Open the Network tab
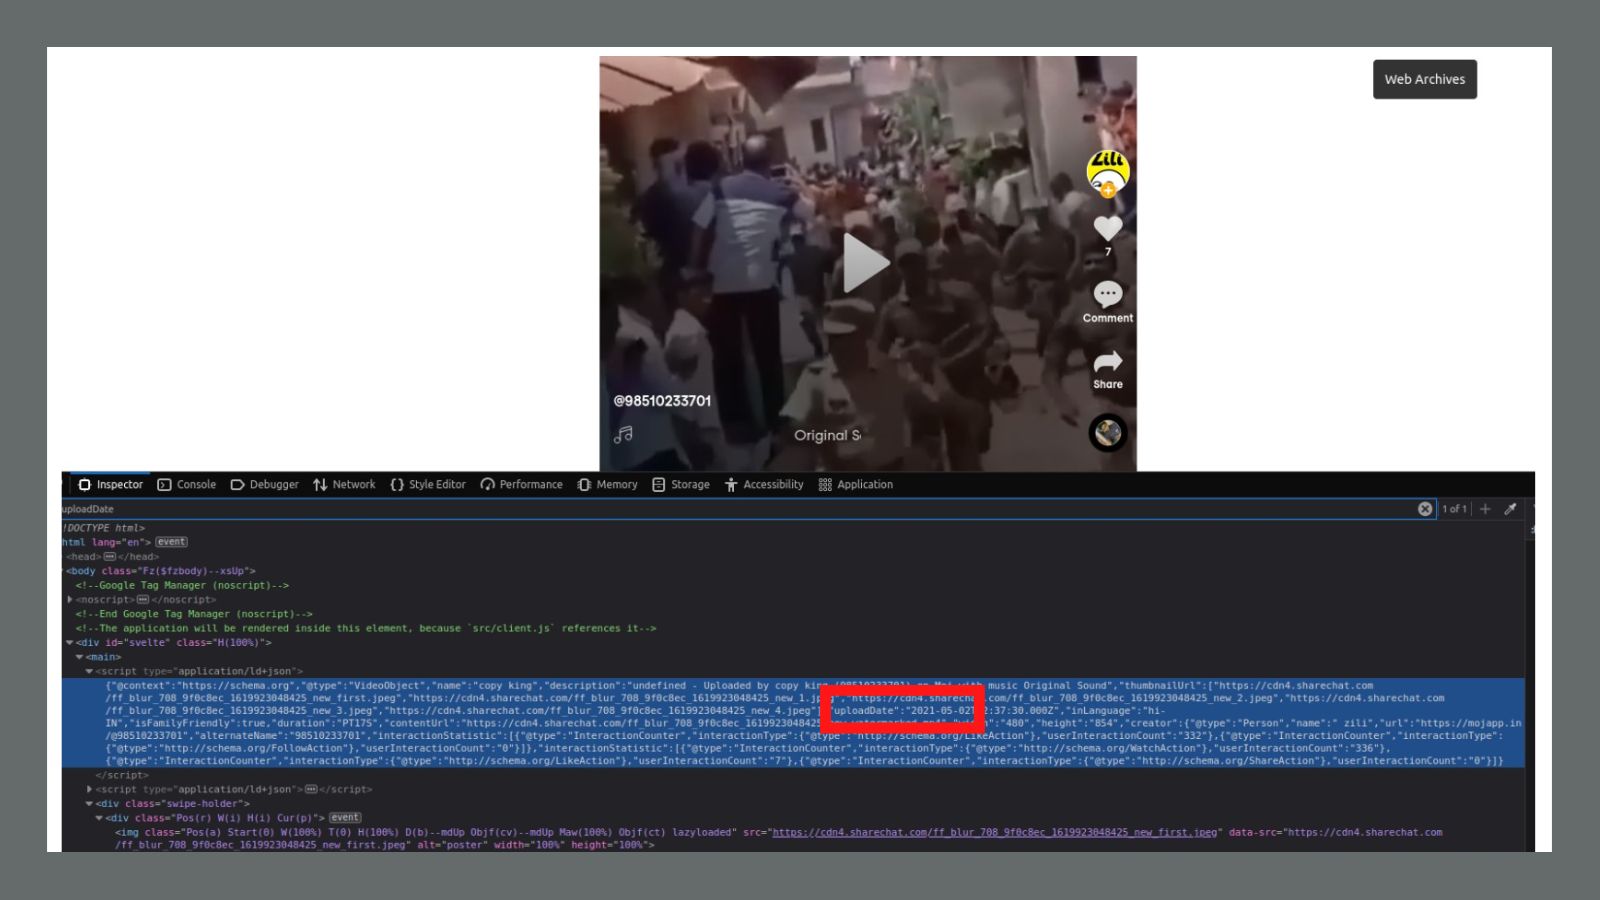The height and width of the screenshot is (900, 1600). tap(344, 485)
